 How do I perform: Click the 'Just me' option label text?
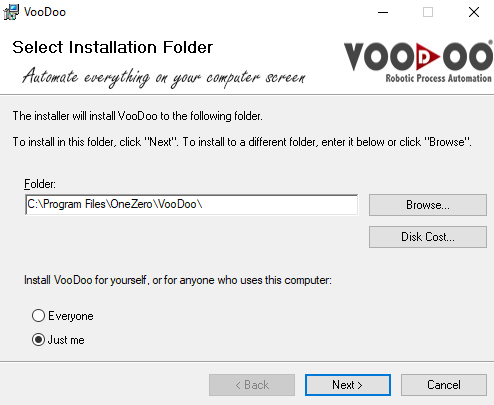(x=66, y=340)
